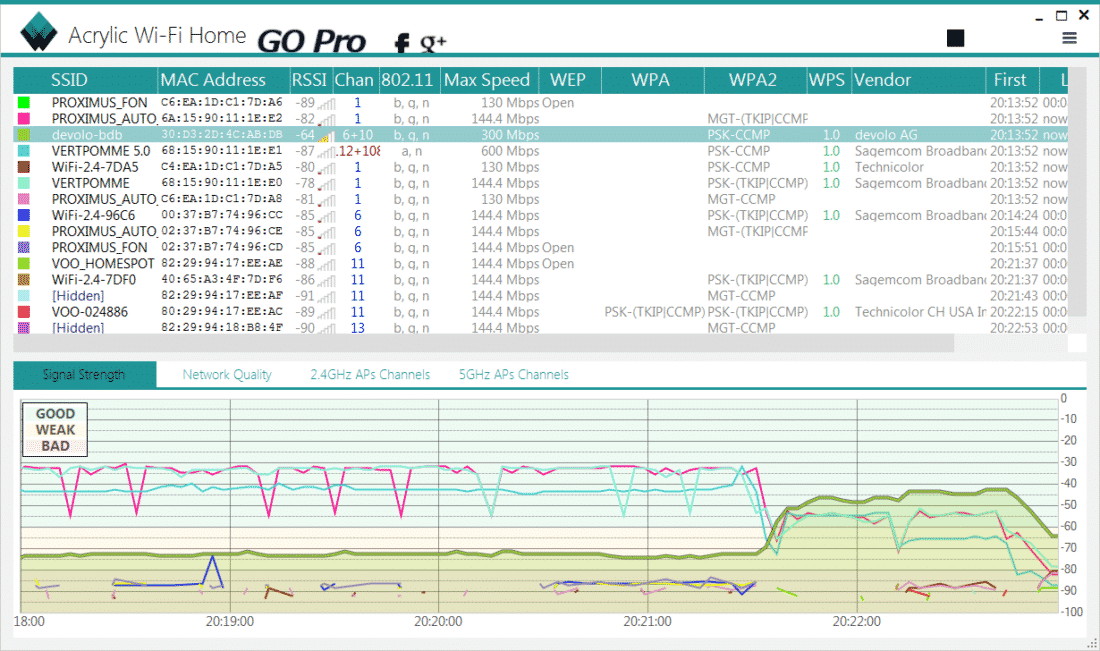Switch to the Signal Strength tab
The image size is (1100, 651).
point(84,375)
